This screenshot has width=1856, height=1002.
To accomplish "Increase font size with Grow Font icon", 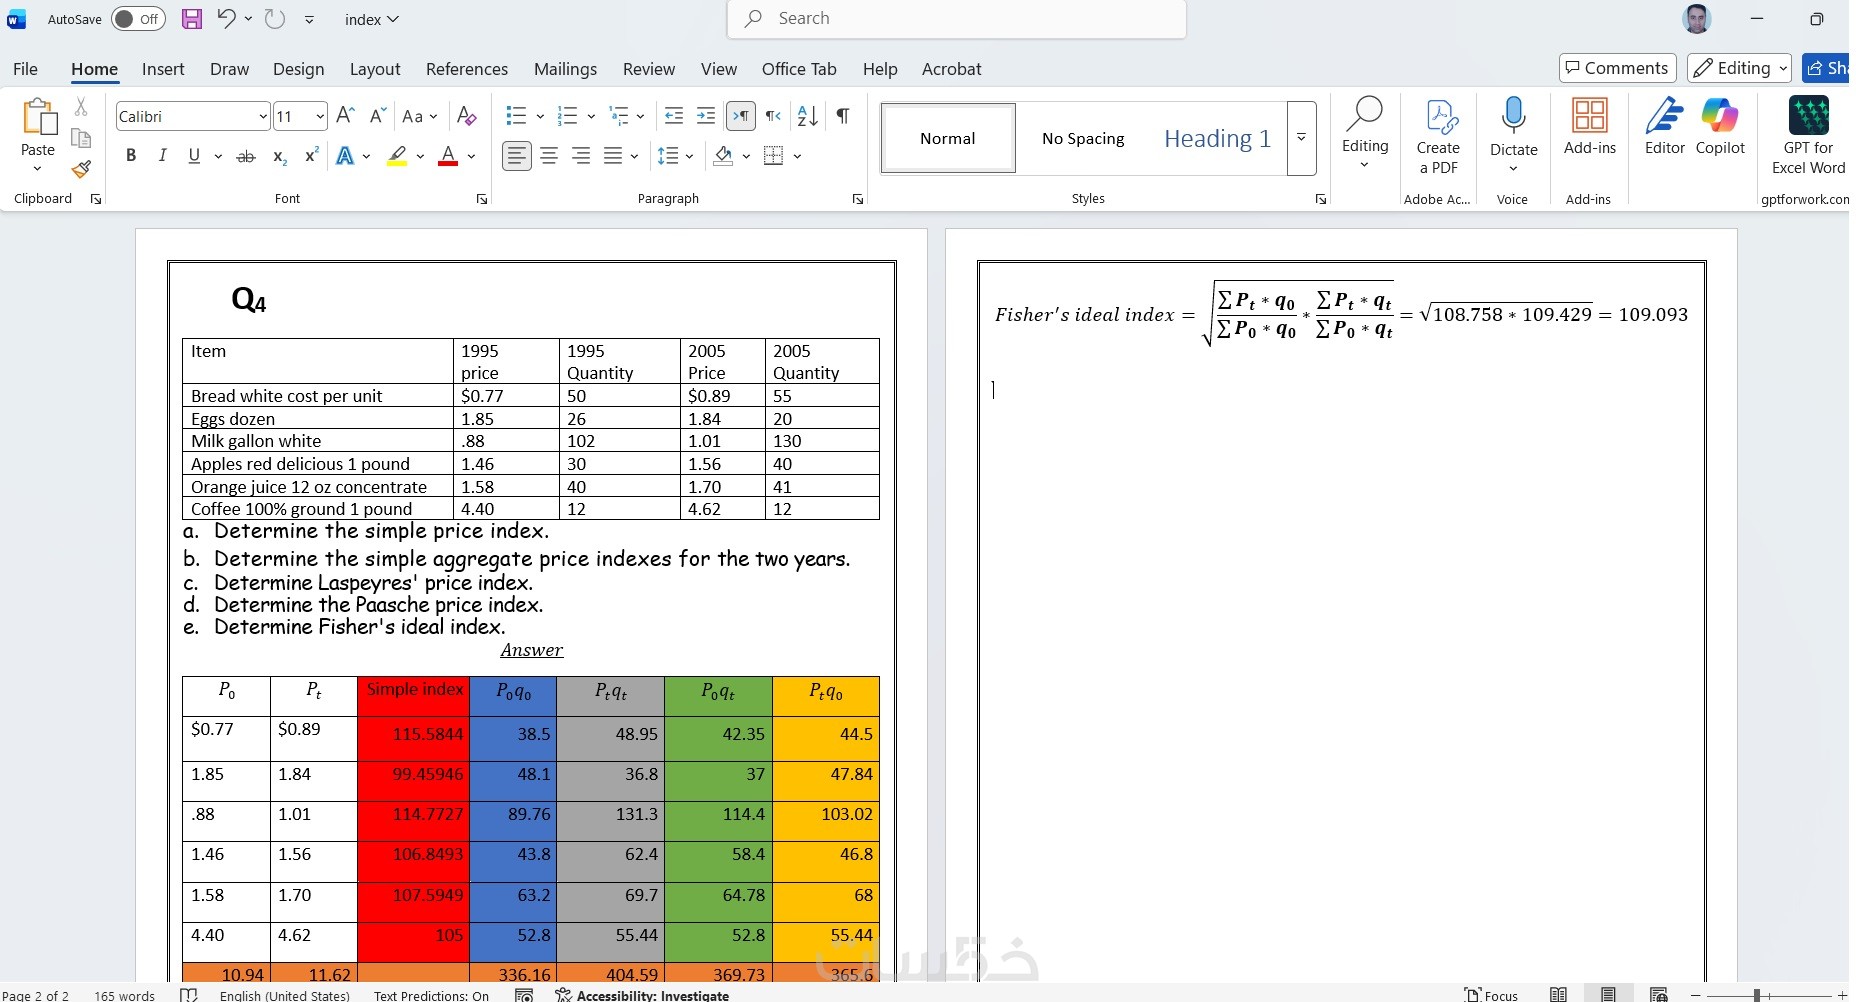I will [345, 116].
